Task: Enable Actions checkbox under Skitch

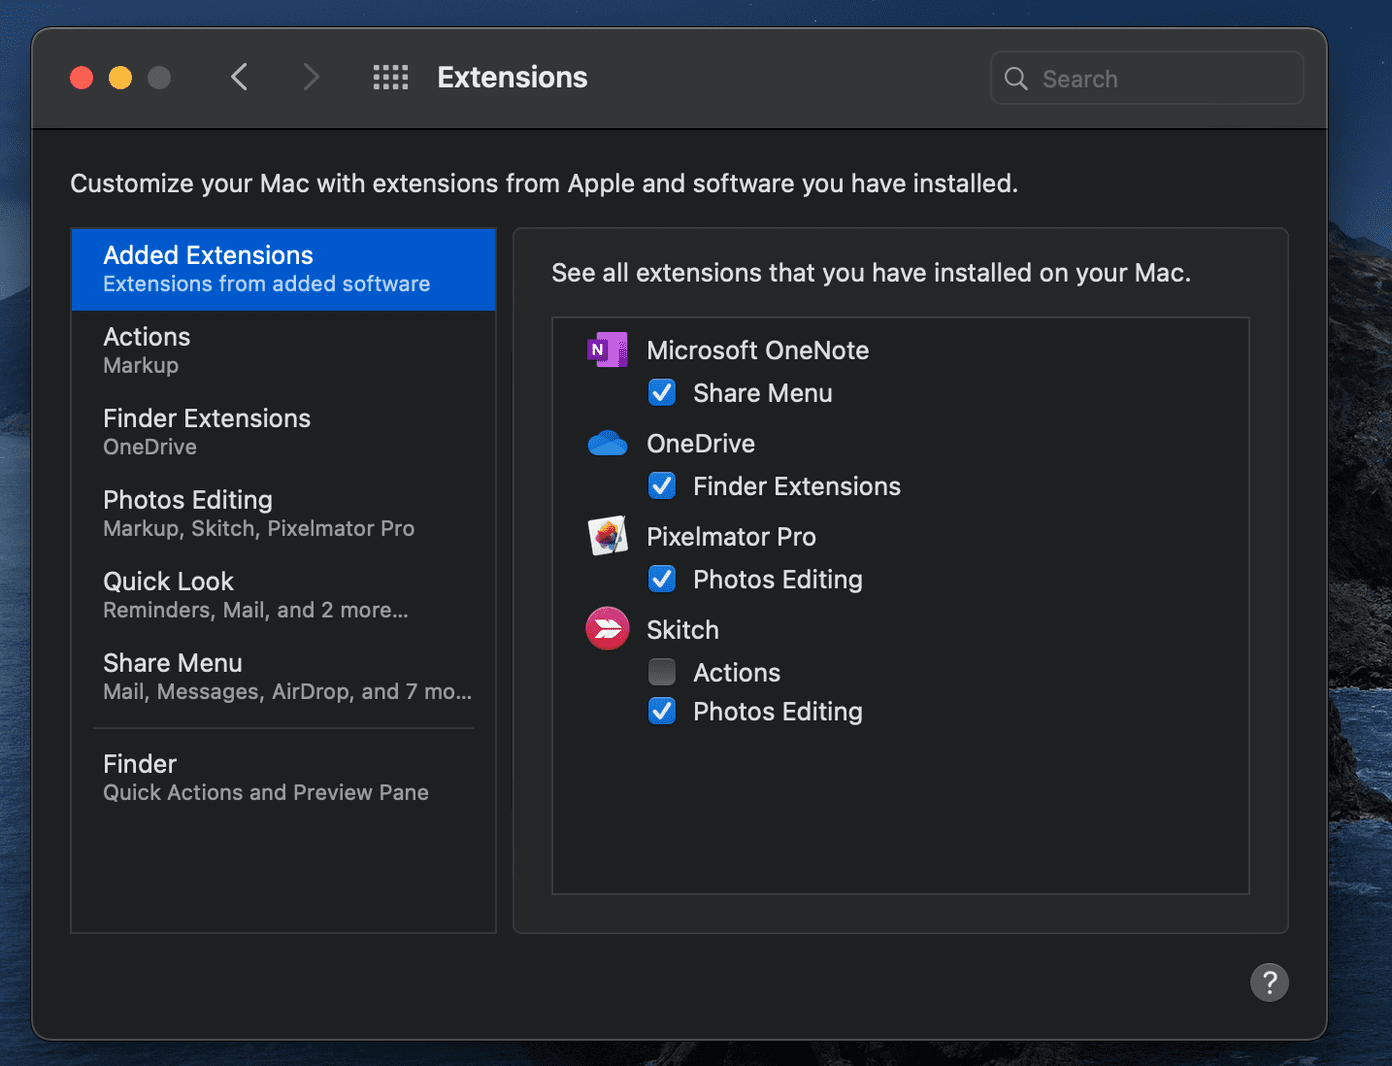Action: click(662, 672)
